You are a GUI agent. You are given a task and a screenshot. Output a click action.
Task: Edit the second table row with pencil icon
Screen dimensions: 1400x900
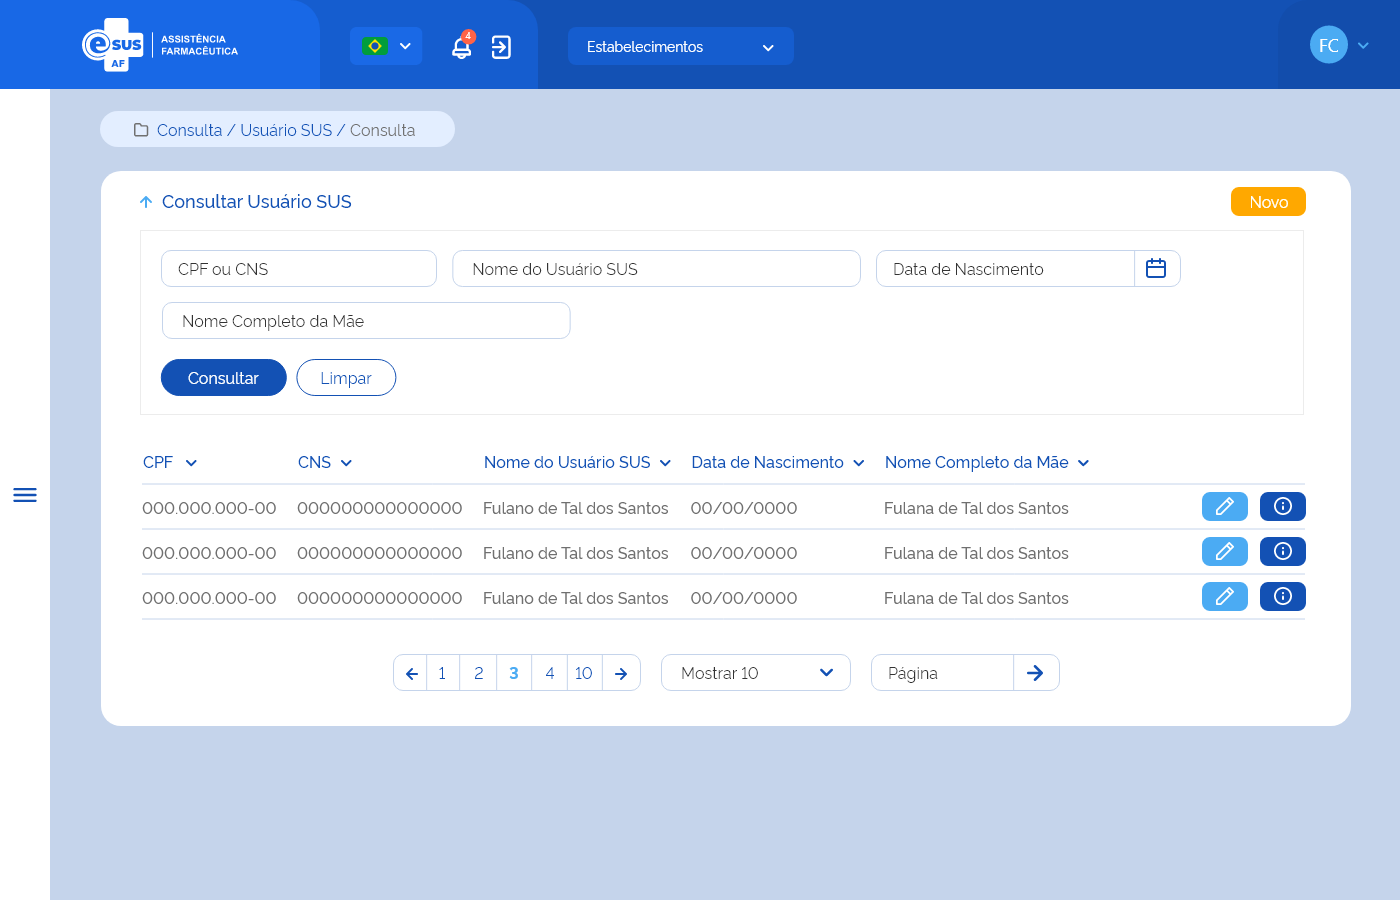(x=1225, y=552)
